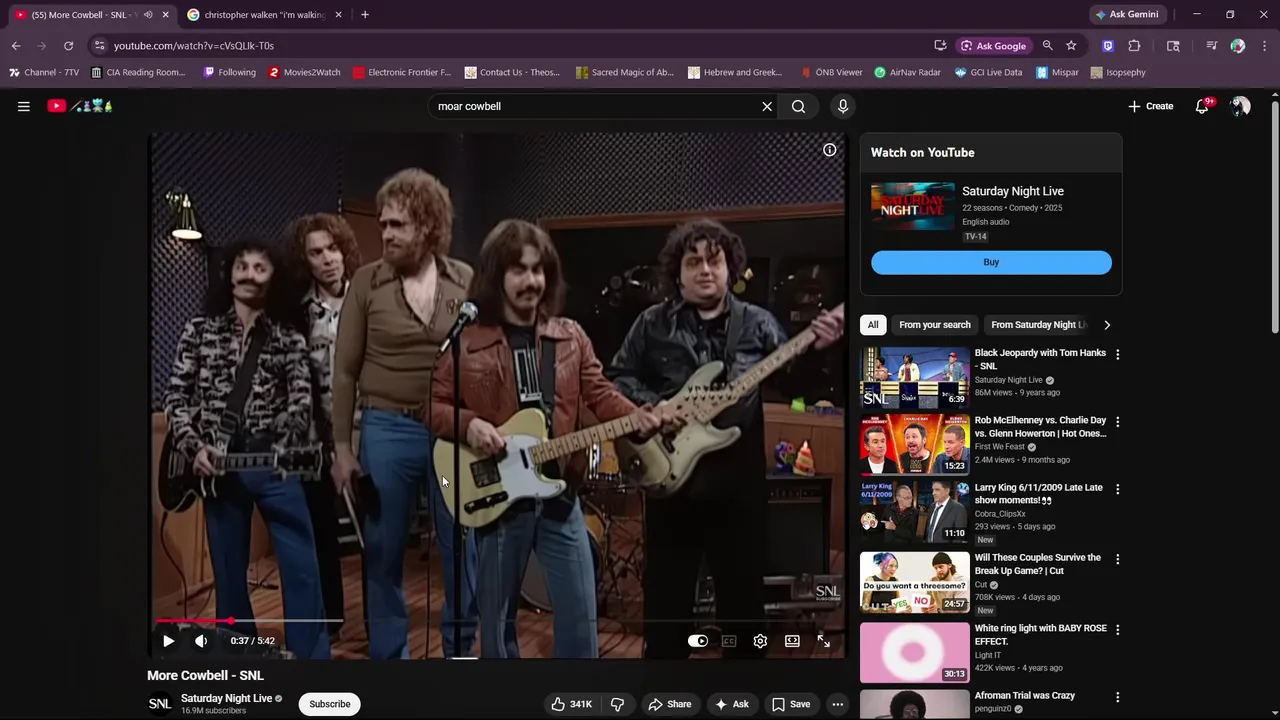Screen dimensions: 1280x720
Task: Click the Ask button below video
Action: pos(731,704)
